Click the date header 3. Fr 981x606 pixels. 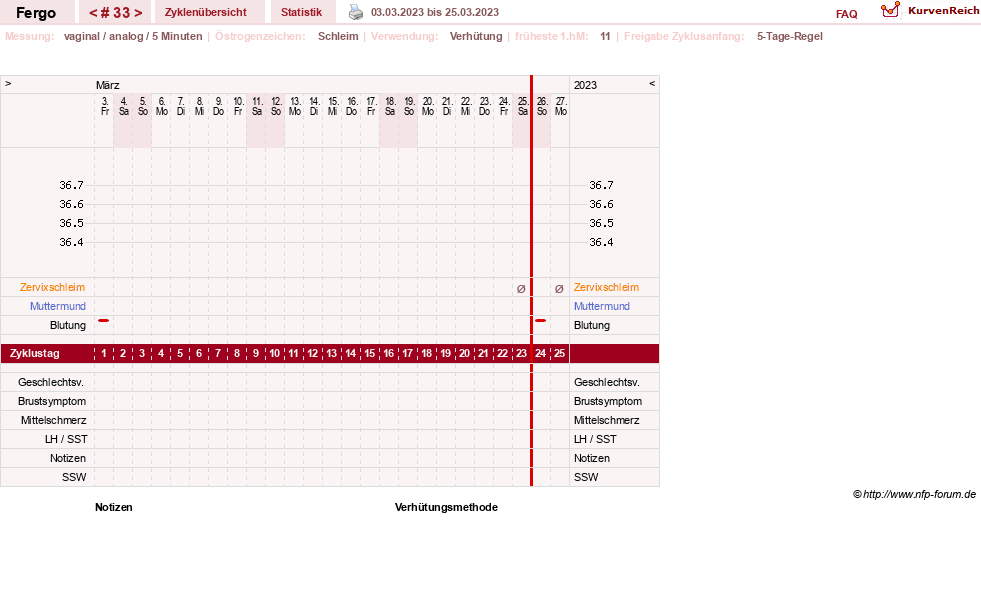click(x=104, y=106)
